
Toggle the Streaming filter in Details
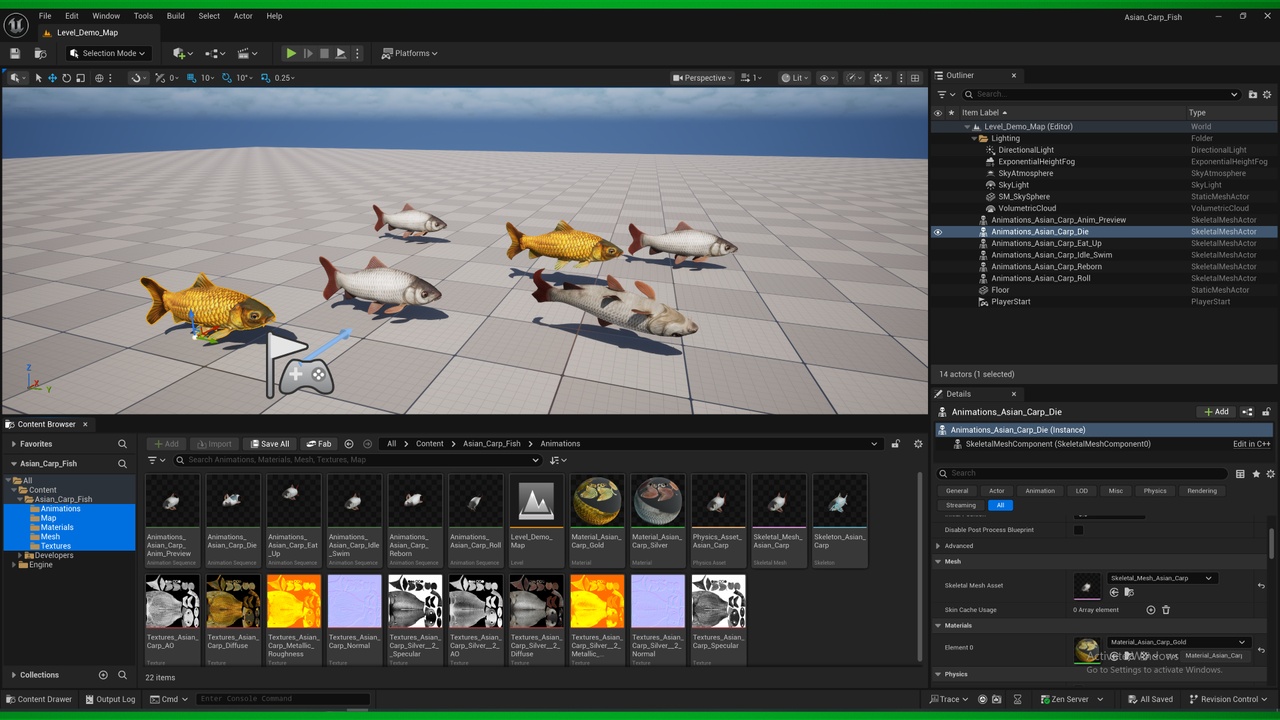tap(961, 505)
